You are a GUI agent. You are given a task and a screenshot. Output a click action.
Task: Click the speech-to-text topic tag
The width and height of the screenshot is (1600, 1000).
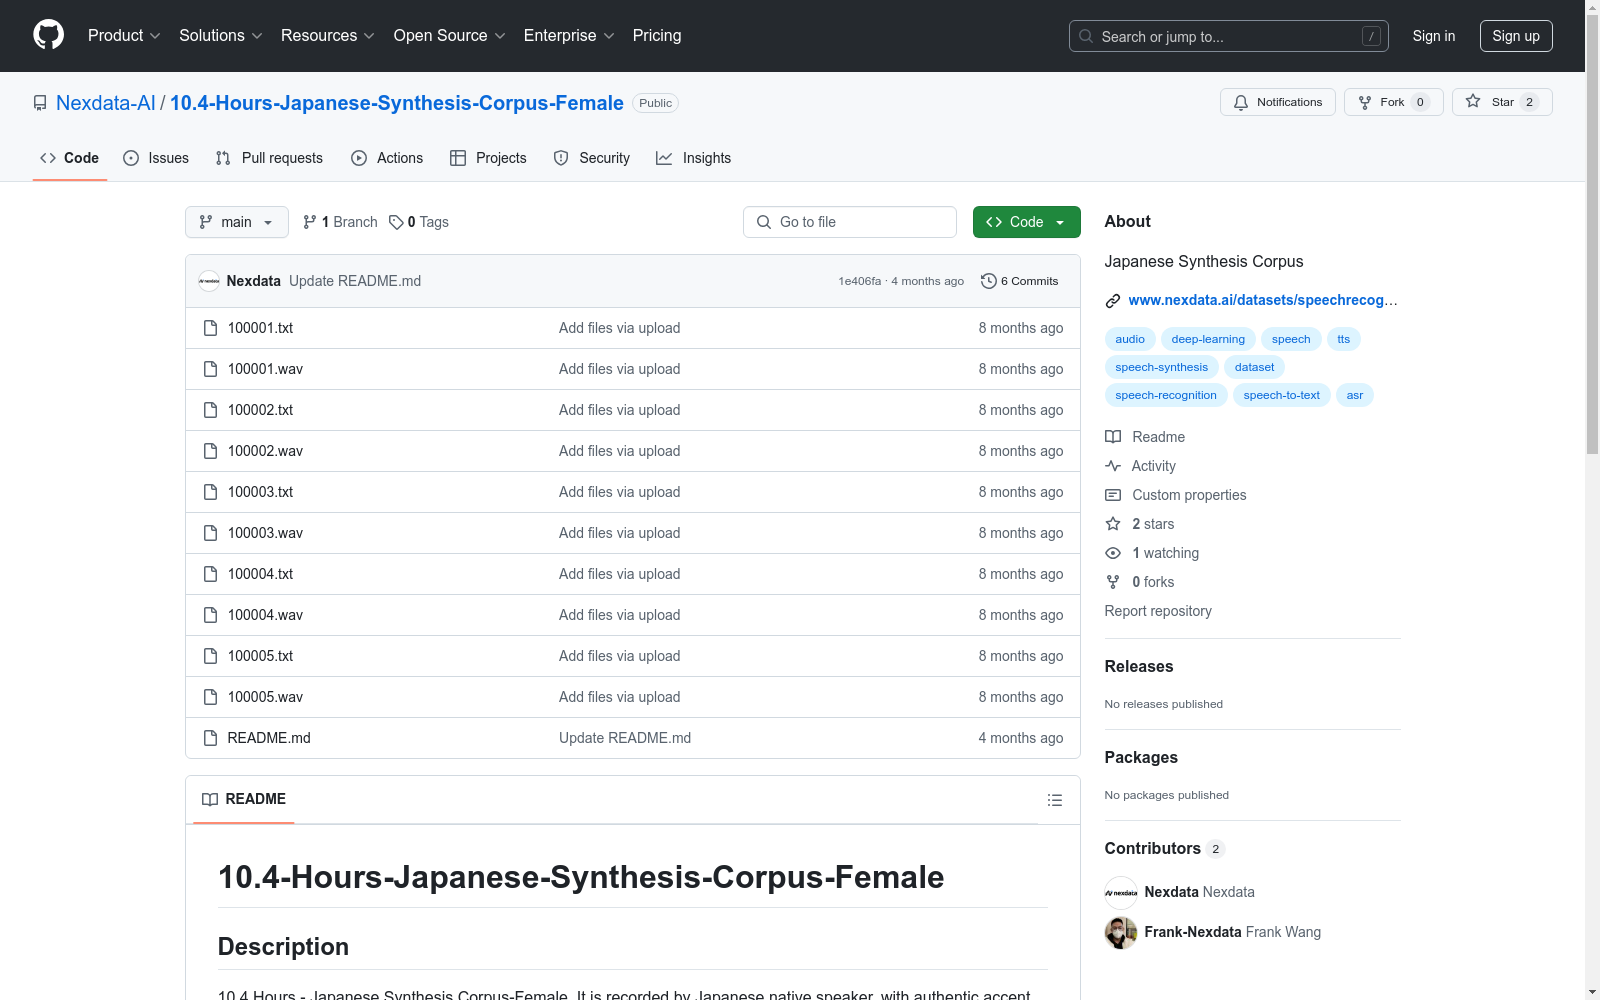[x=1282, y=395]
